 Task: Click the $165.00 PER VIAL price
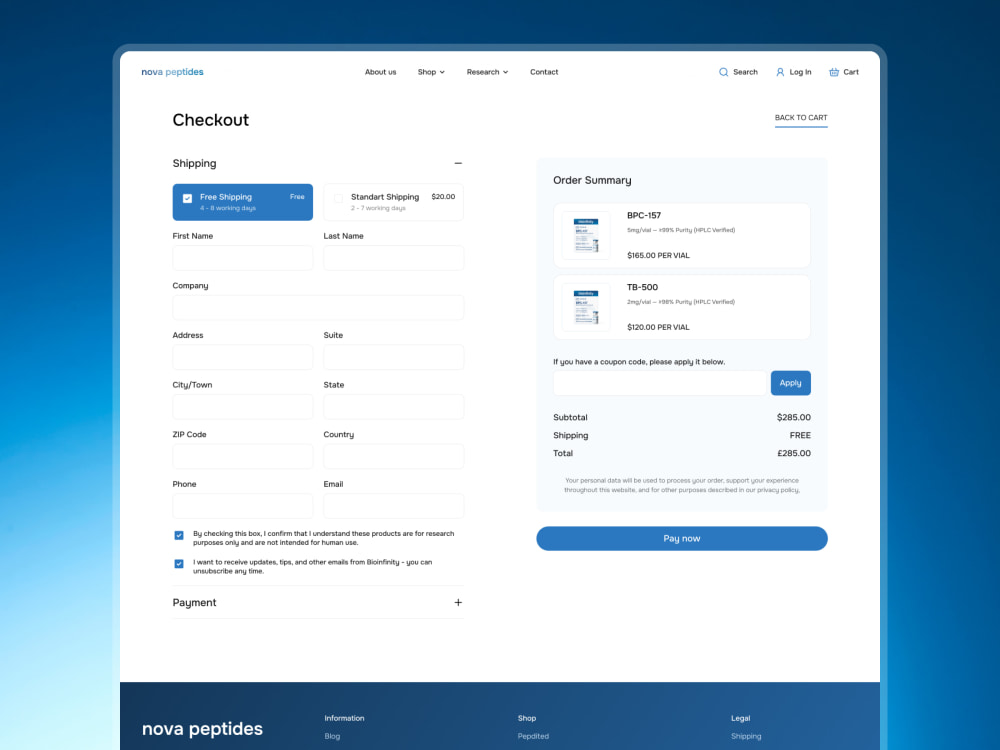(658, 256)
